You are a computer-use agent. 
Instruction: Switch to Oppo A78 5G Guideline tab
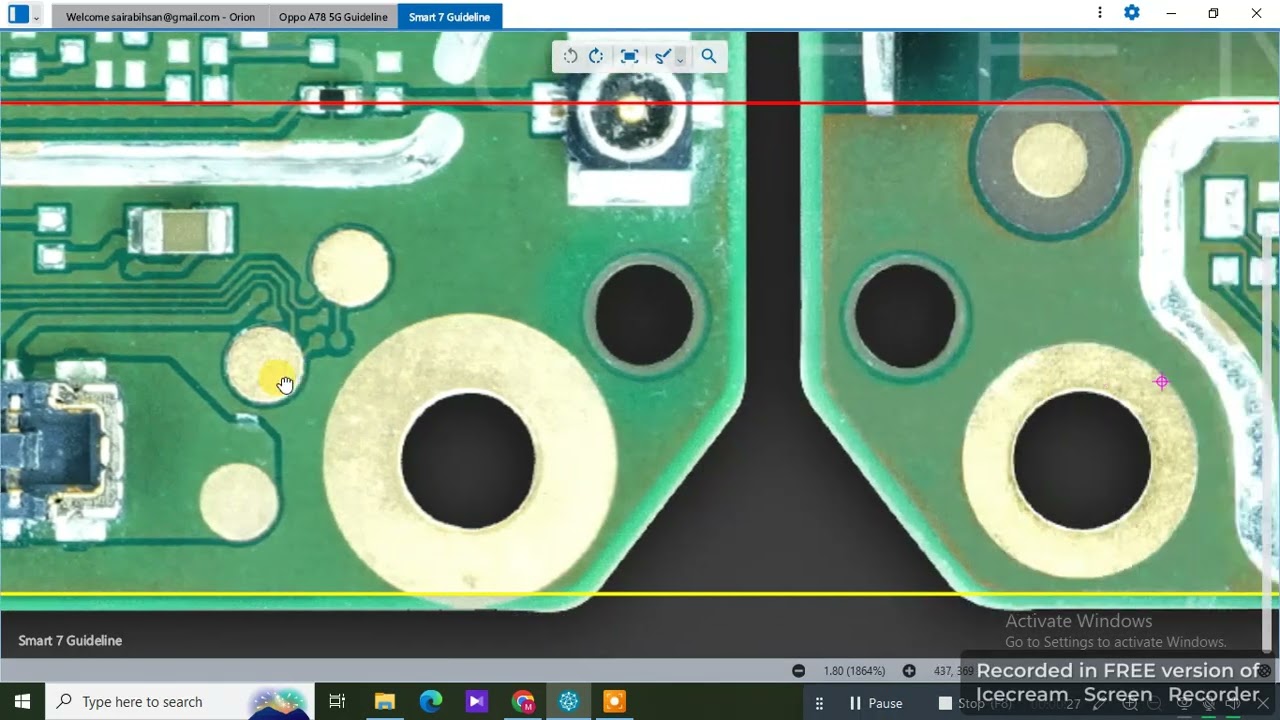pyautogui.click(x=333, y=17)
